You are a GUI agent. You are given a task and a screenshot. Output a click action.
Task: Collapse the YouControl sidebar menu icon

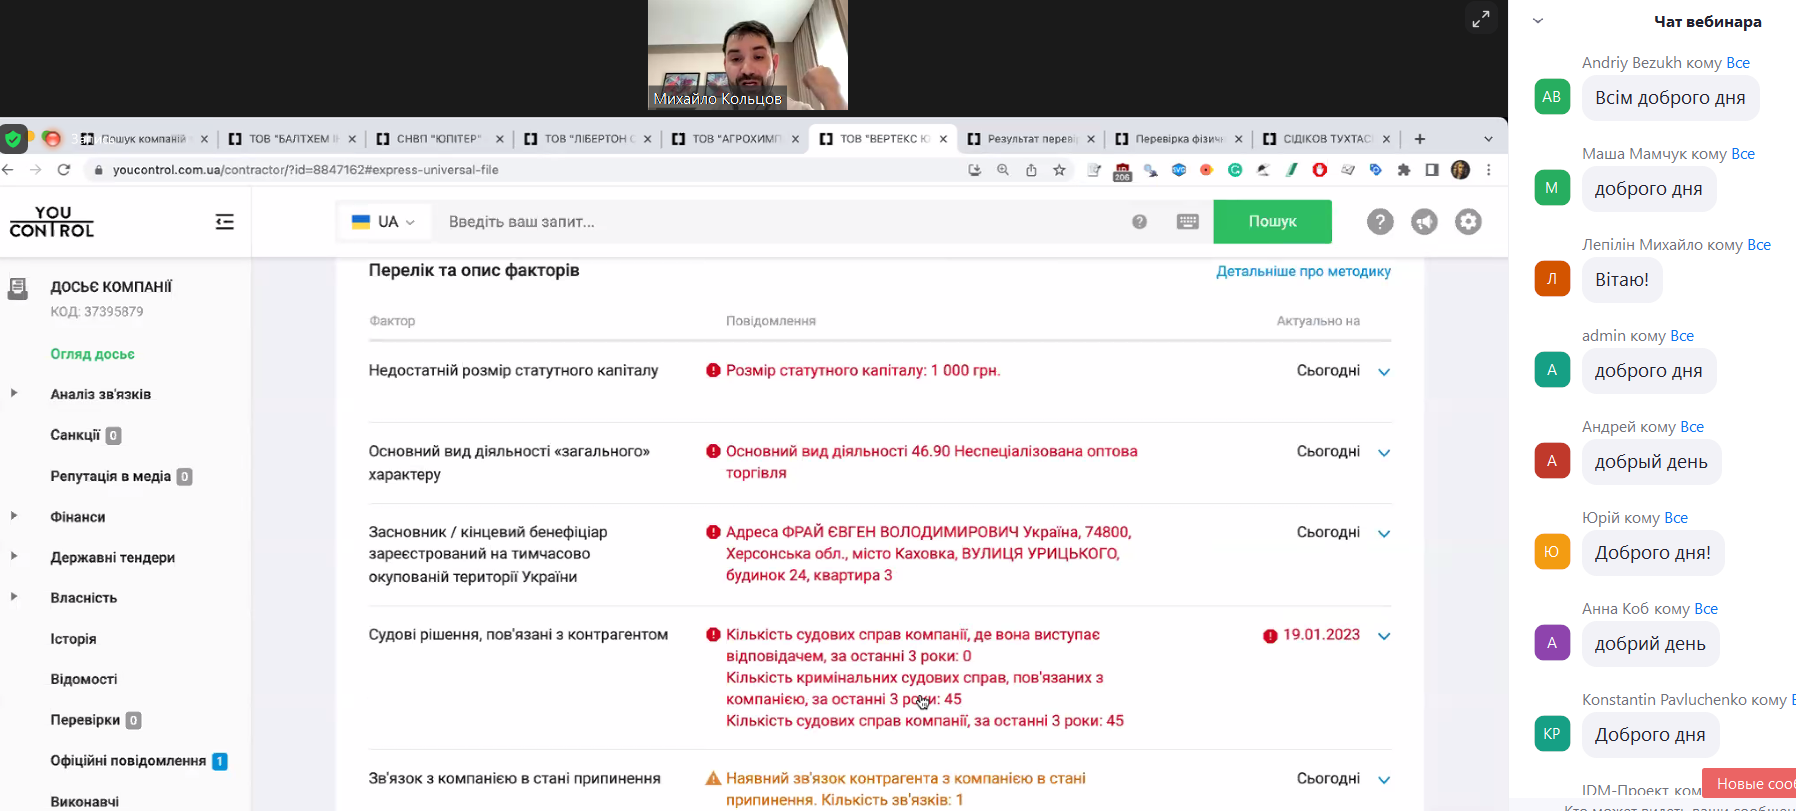(225, 222)
